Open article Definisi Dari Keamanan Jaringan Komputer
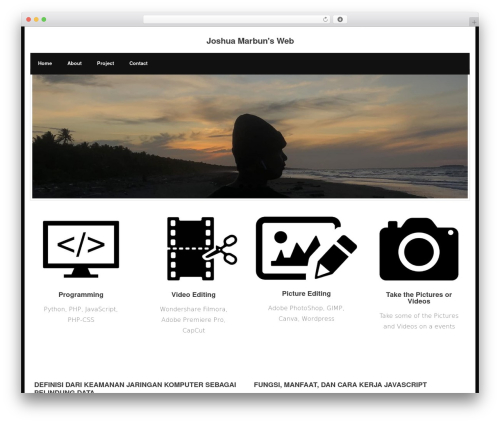 [135, 388]
